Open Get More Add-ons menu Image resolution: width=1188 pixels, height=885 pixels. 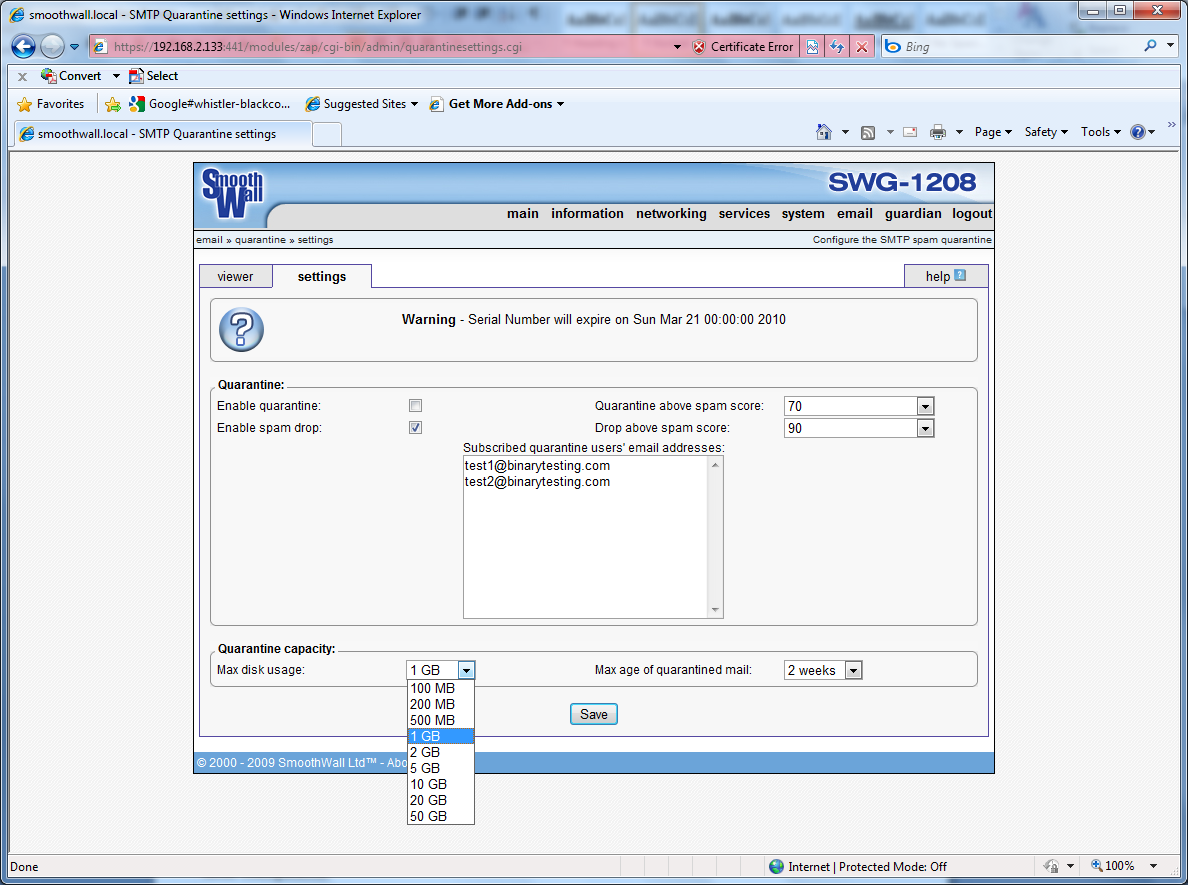497,104
